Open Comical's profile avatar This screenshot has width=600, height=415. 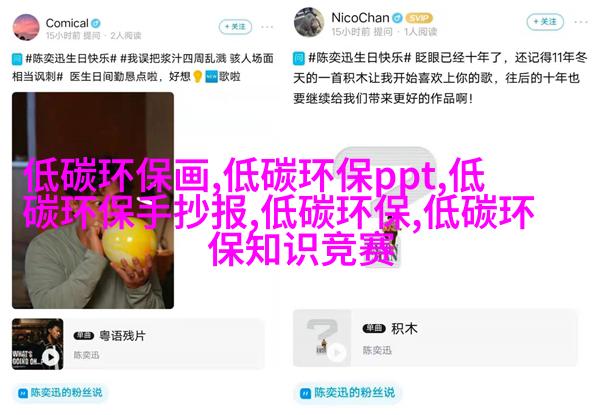click(26, 27)
